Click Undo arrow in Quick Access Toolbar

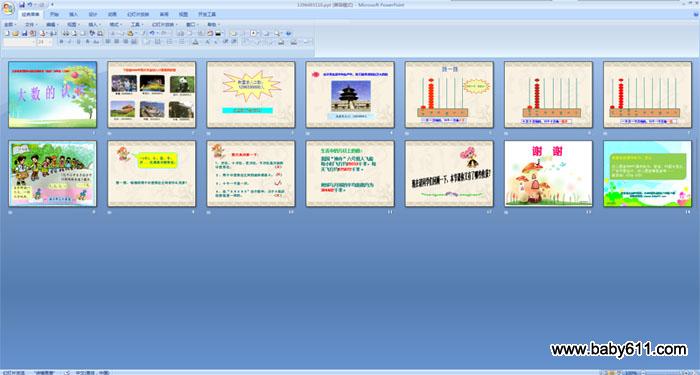pyautogui.click(x=29, y=5)
